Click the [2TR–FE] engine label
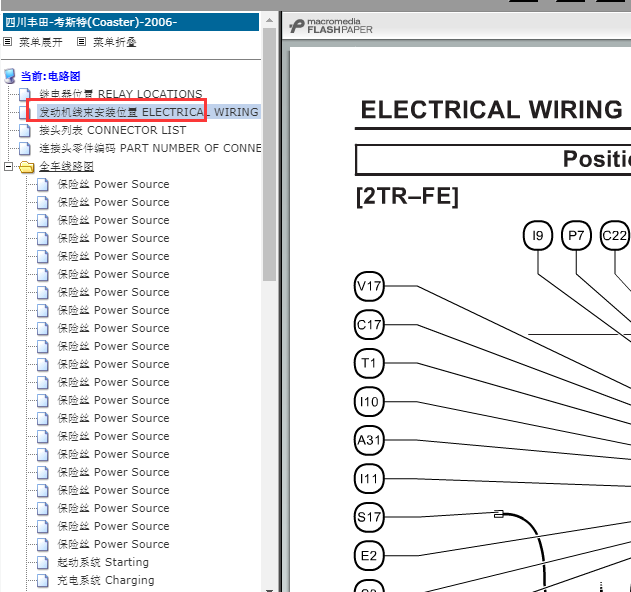 click(x=407, y=197)
